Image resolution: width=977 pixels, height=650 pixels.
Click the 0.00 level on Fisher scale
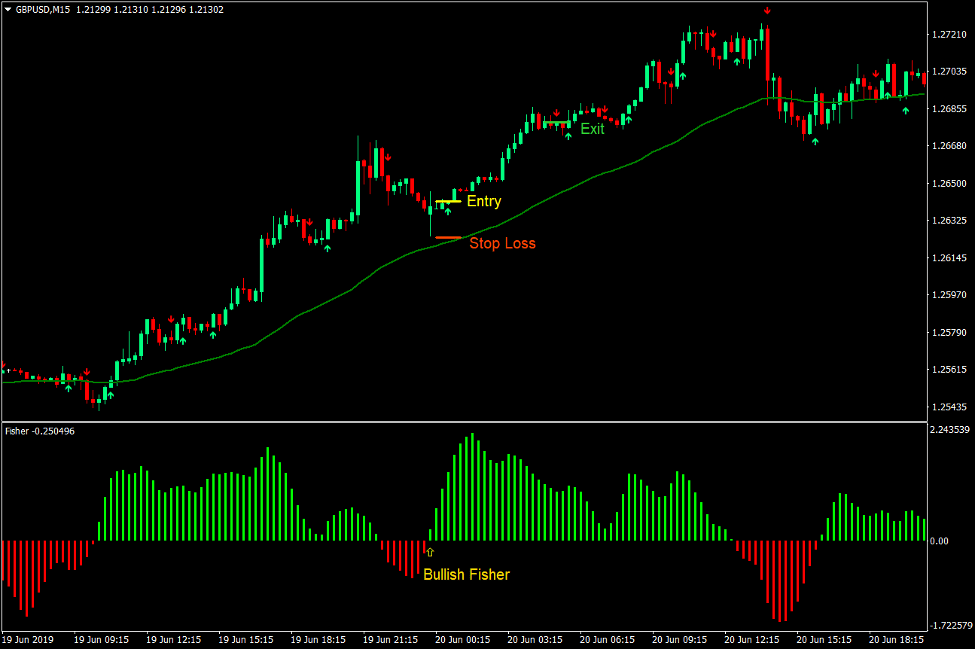[938, 541]
